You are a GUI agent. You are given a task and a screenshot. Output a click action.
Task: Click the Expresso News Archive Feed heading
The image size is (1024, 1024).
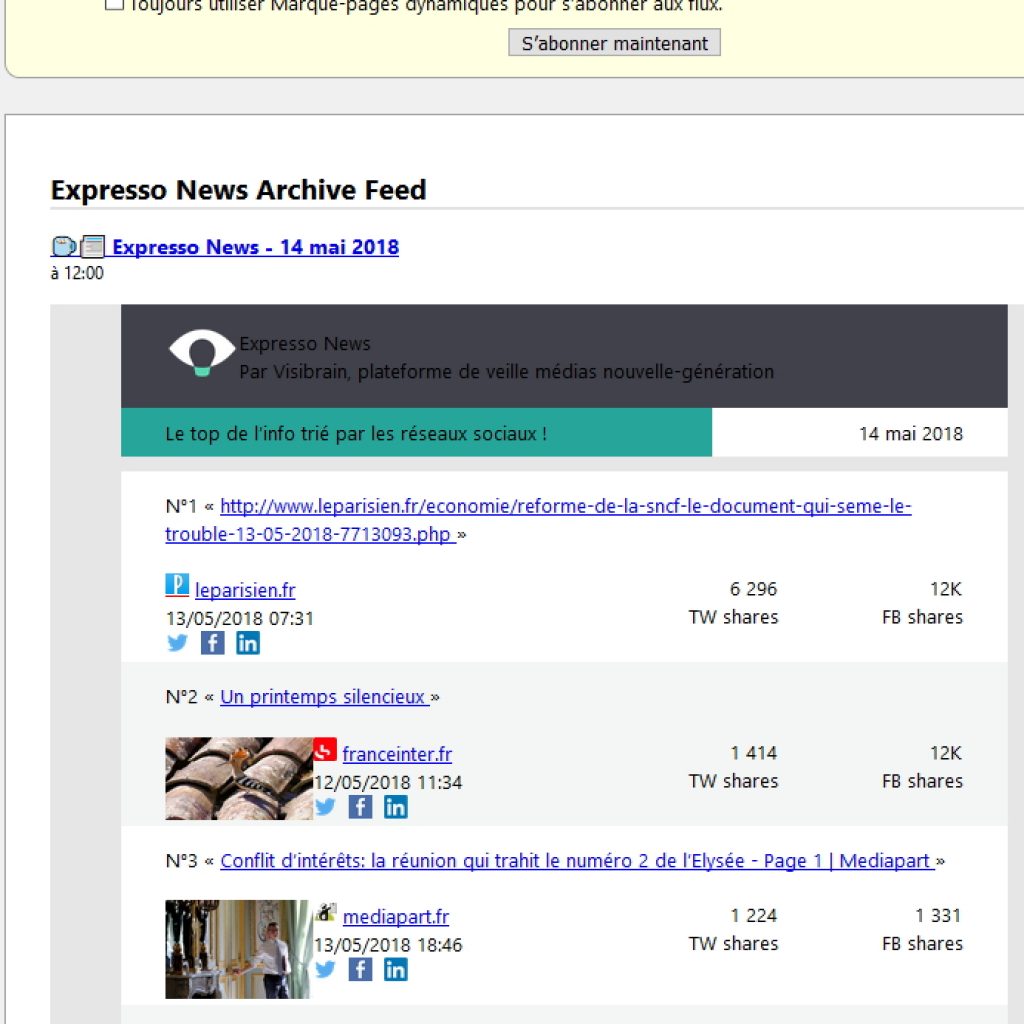click(238, 190)
